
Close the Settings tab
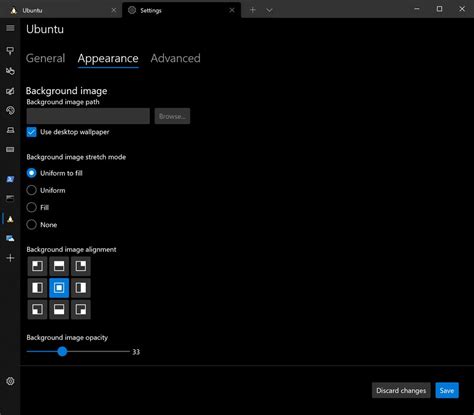pos(232,10)
